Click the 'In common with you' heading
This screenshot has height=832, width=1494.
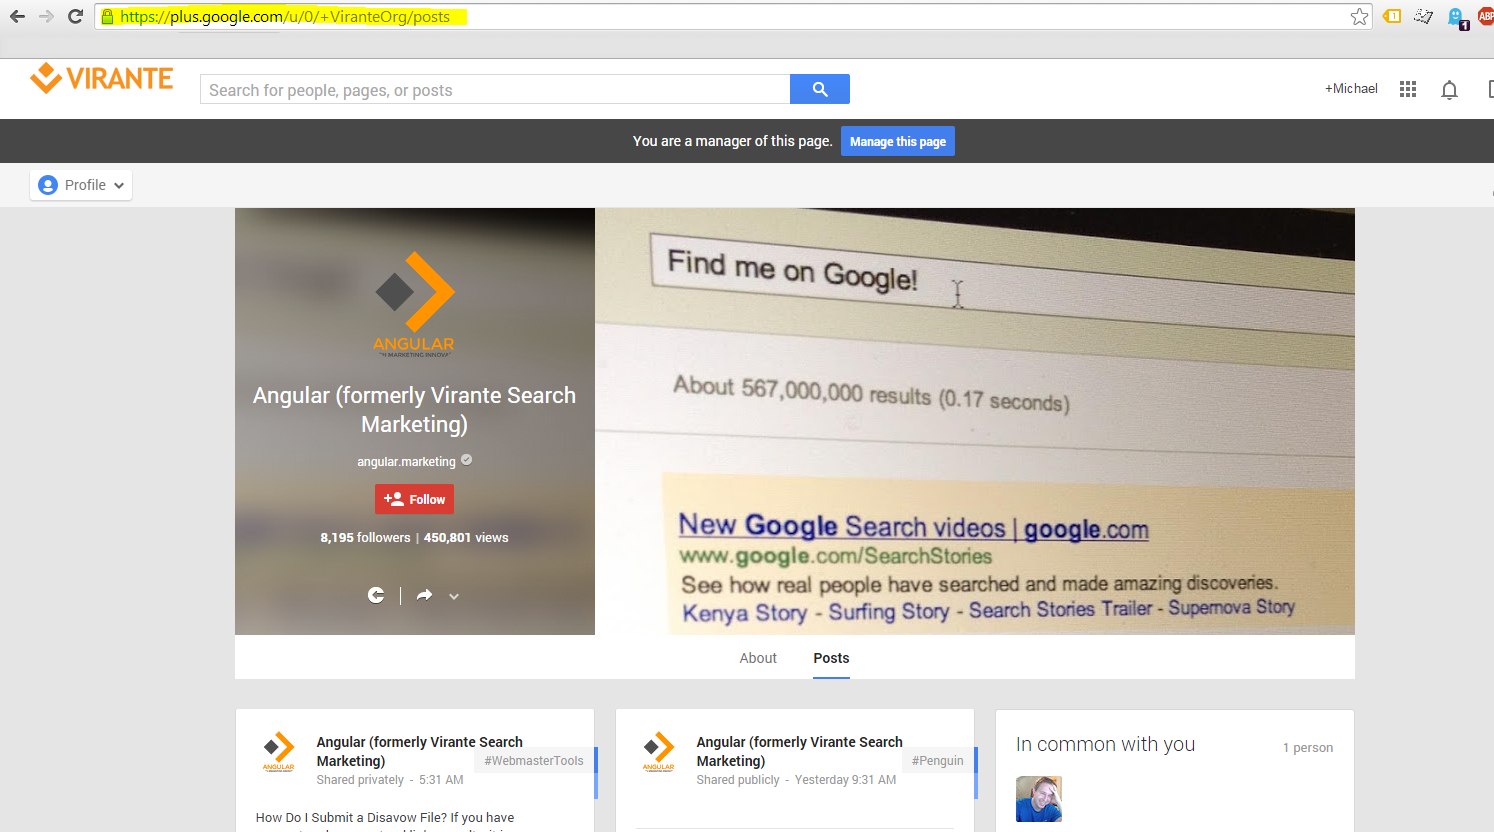[1105, 744]
